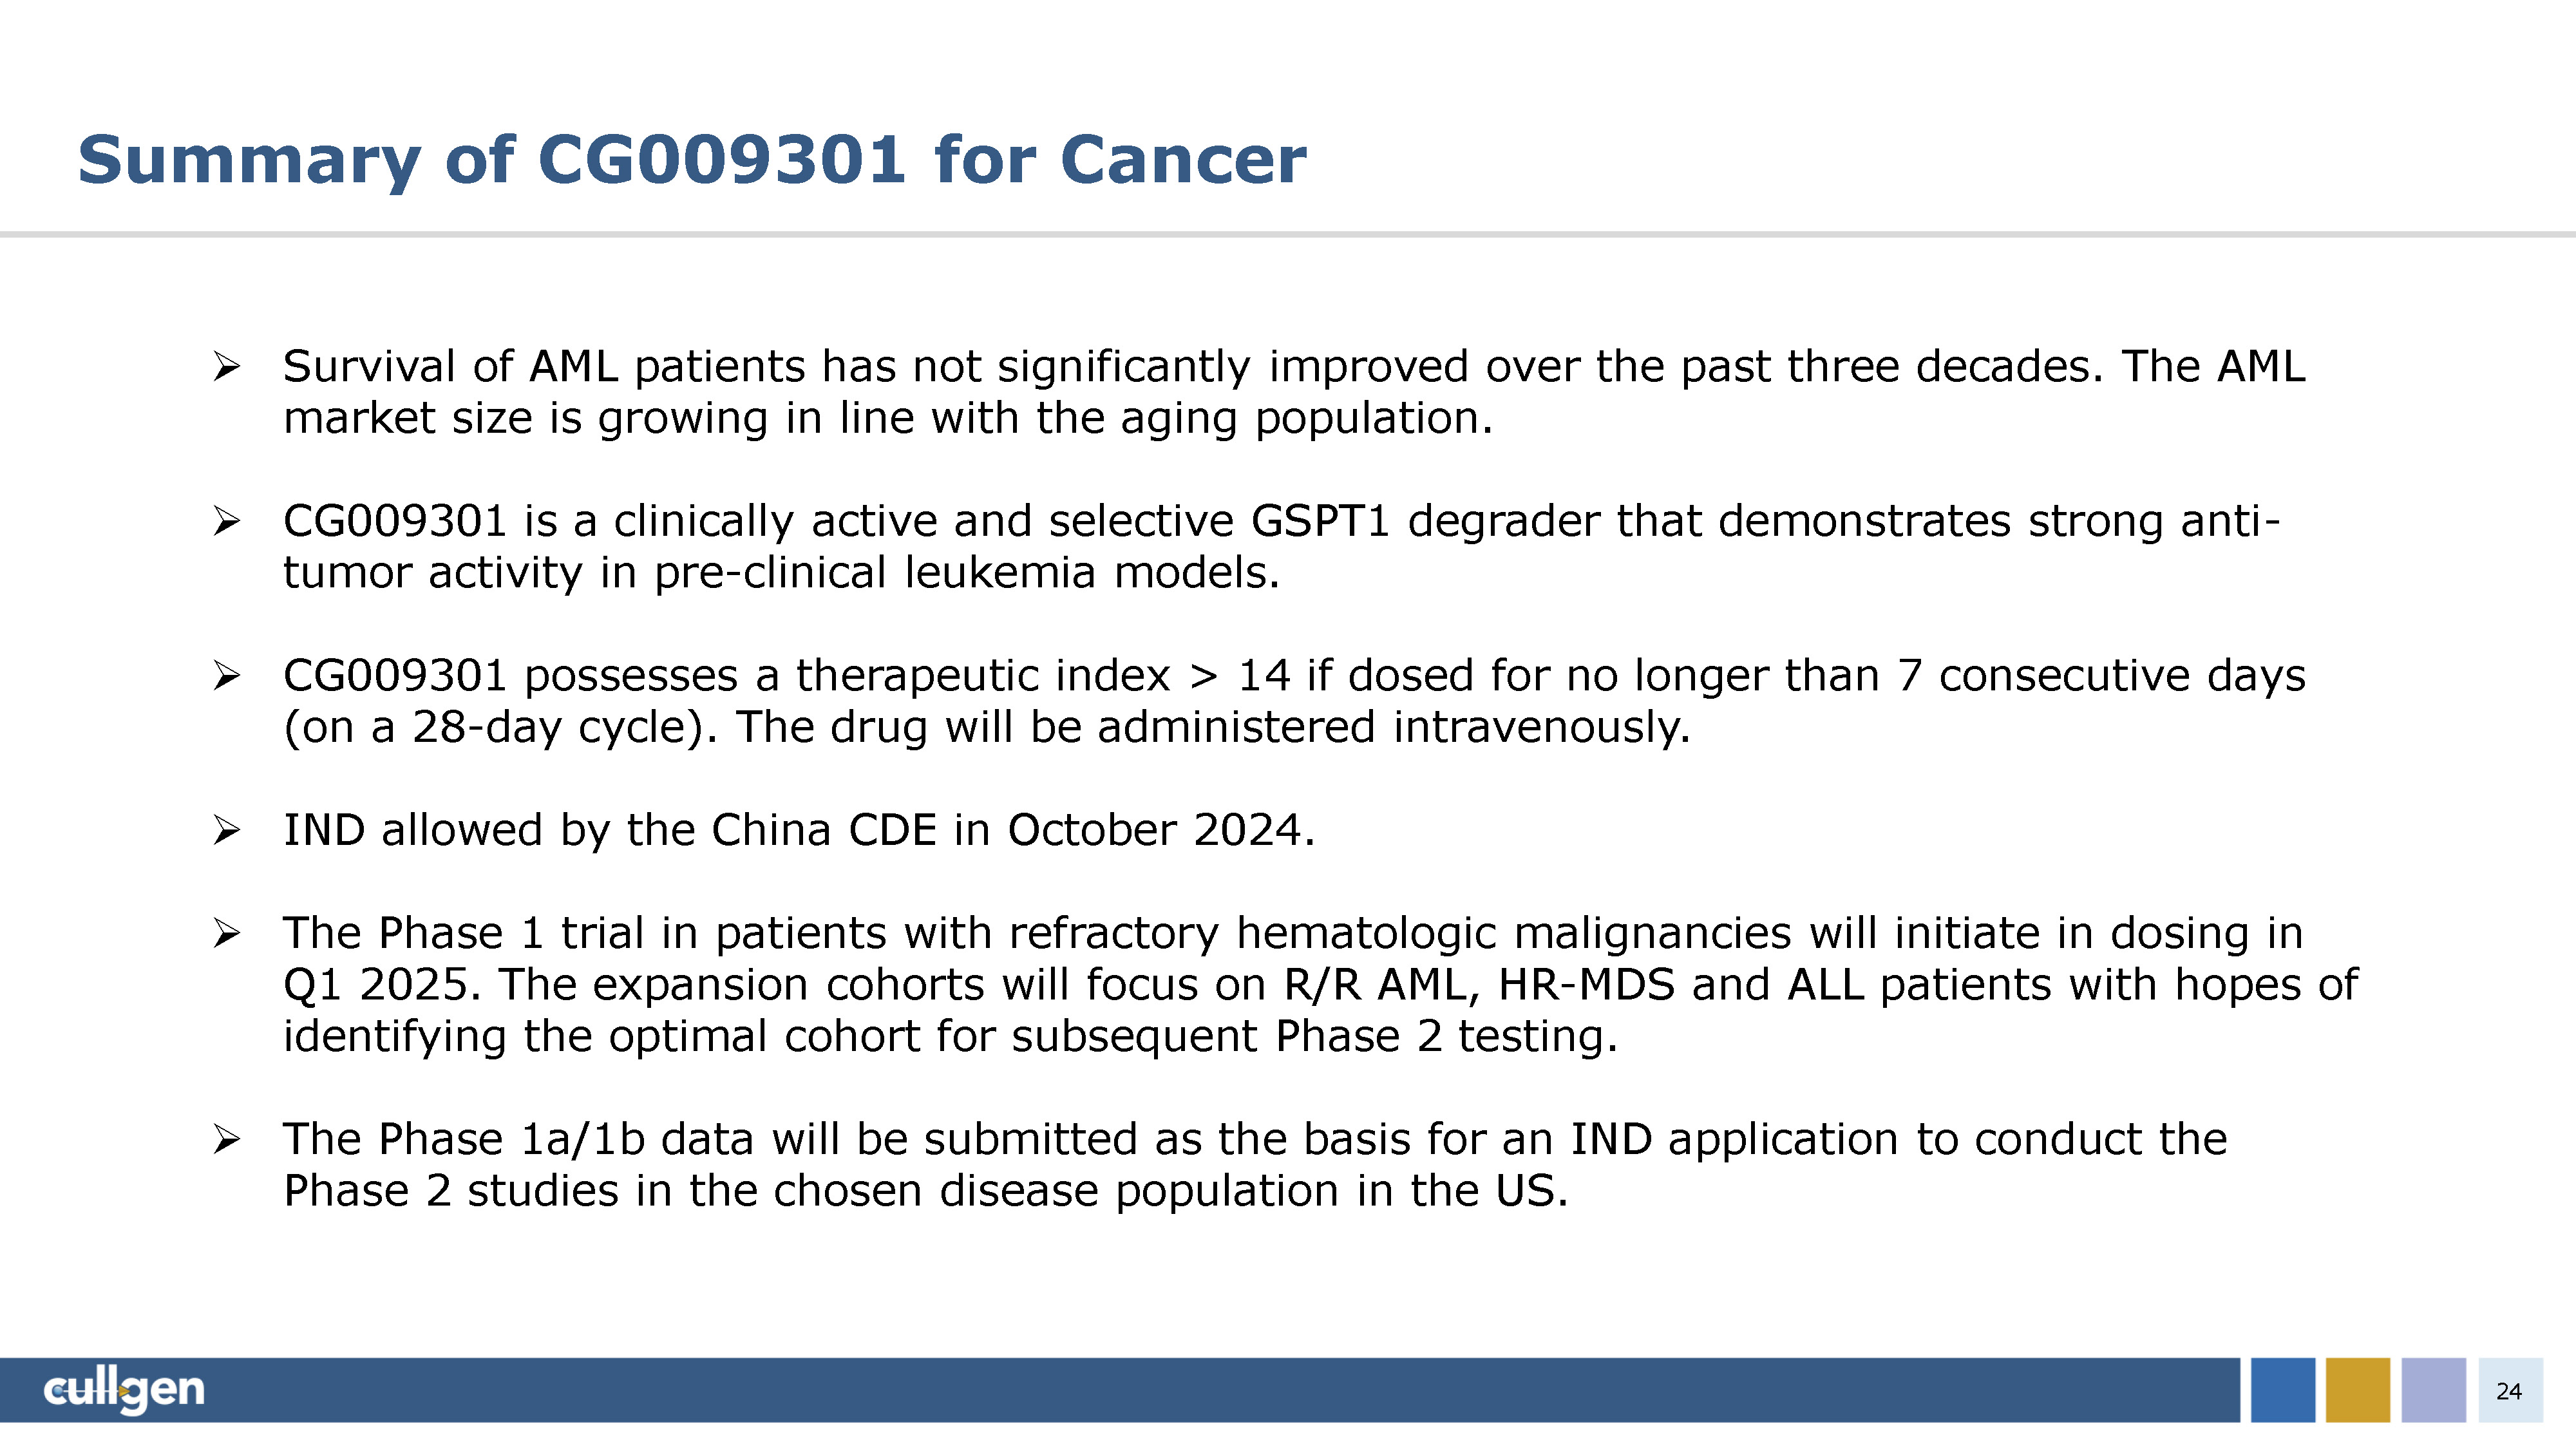Select the lavender square in the footer
The width and height of the screenshot is (2576, 1449).
(x=2433, y=1389)
